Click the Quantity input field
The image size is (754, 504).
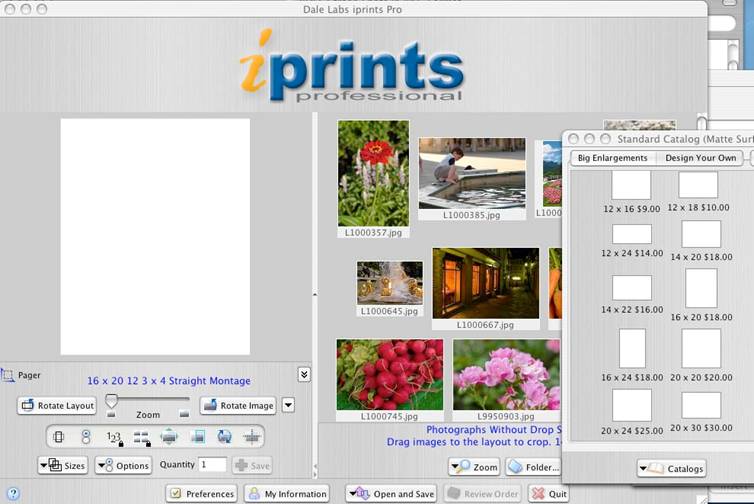212,465
